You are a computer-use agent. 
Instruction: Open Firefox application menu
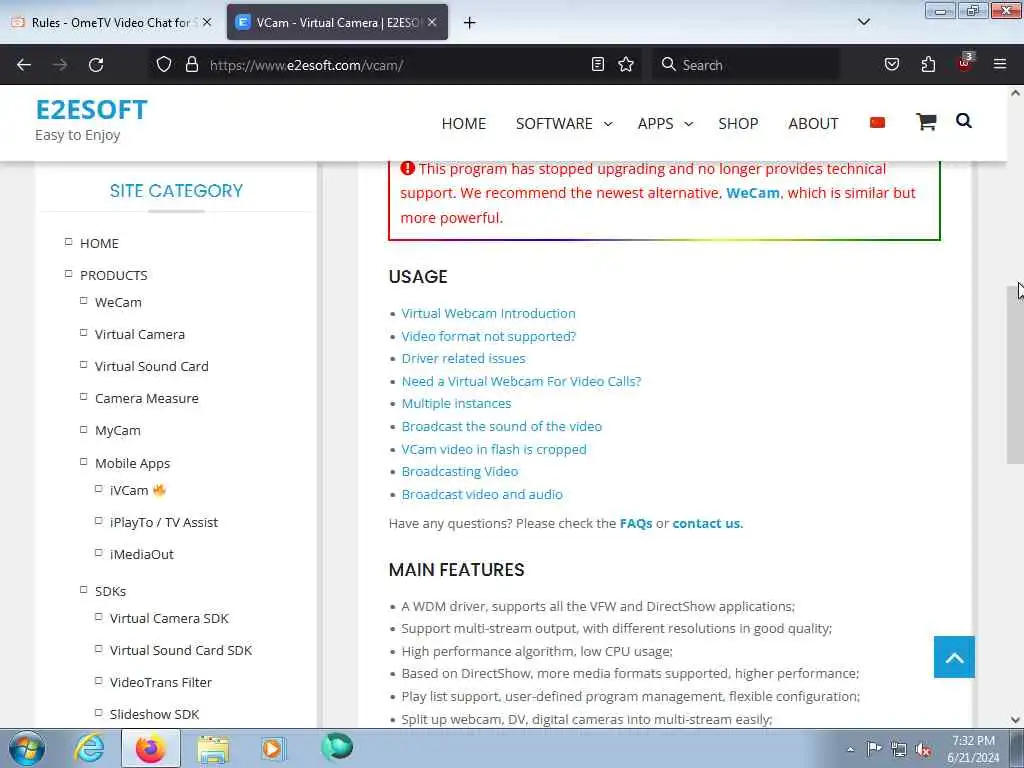click(x=1000, y=64)
